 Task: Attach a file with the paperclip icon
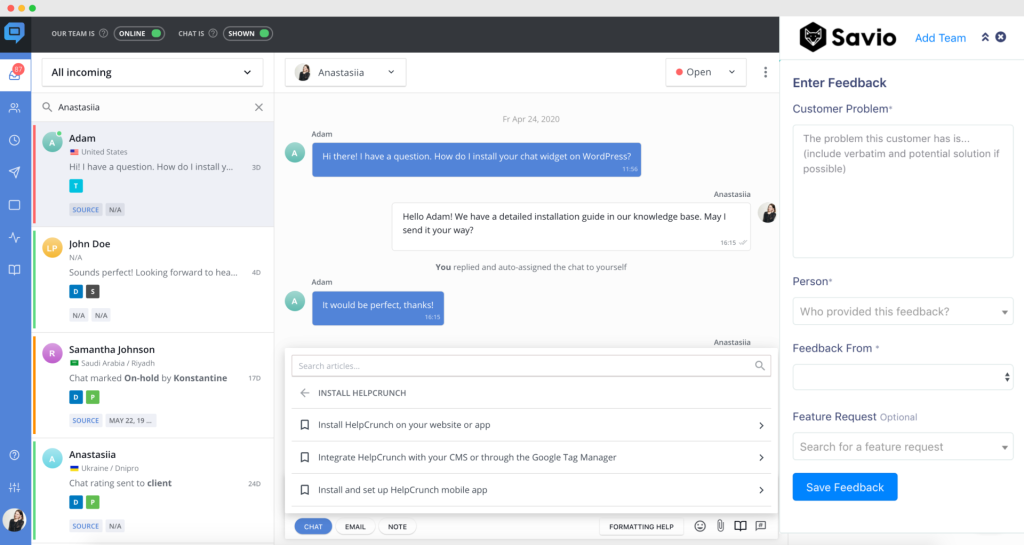(x=720, y=526)
